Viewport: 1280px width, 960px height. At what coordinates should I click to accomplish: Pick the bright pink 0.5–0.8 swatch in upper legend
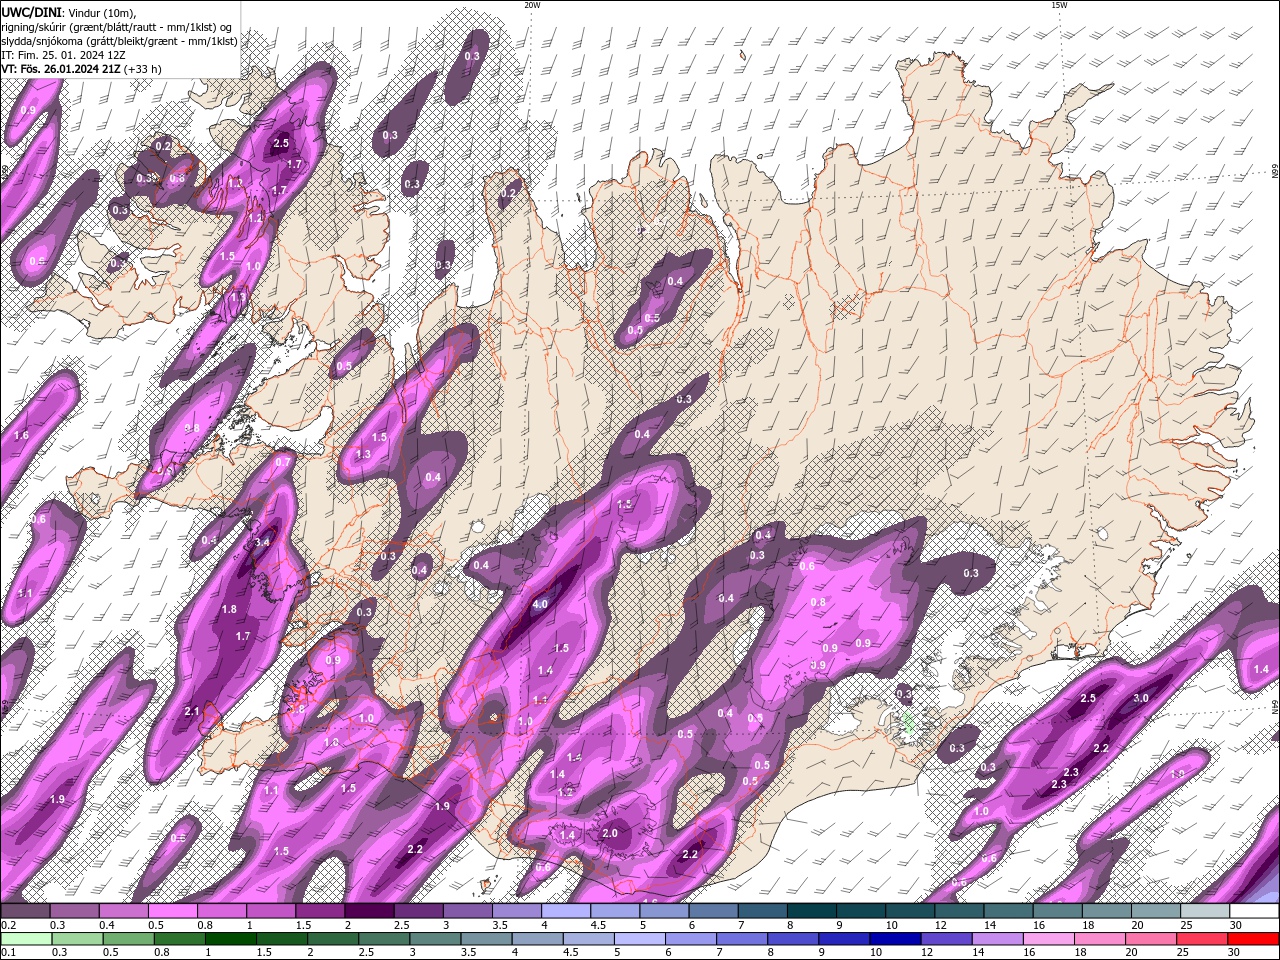[x=172, y=911]
